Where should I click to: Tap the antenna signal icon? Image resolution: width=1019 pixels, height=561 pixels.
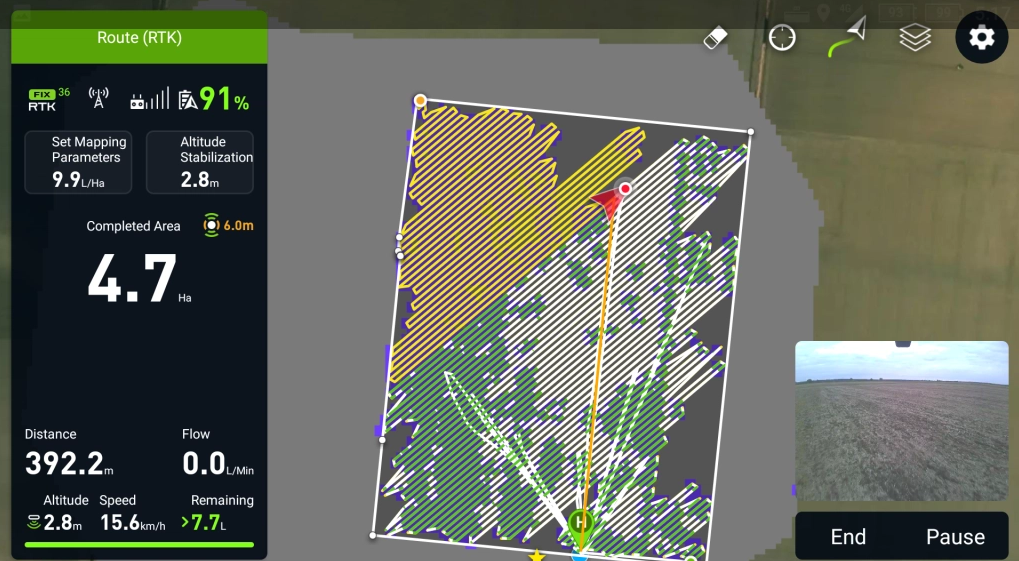tap(99, 98)
